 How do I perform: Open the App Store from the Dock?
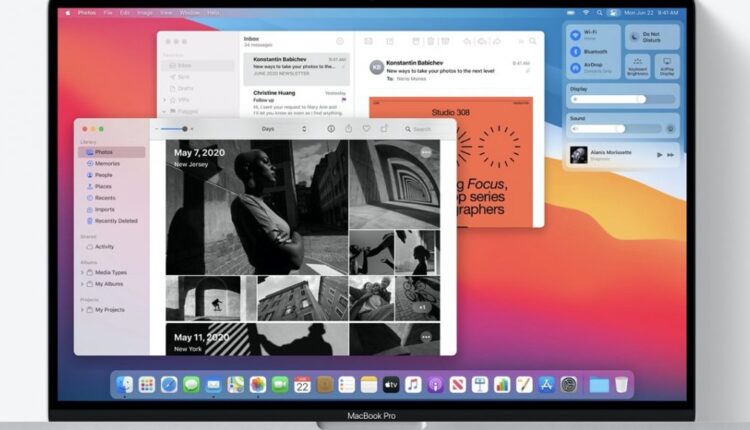pyautogui.click(x=547, y=385)
